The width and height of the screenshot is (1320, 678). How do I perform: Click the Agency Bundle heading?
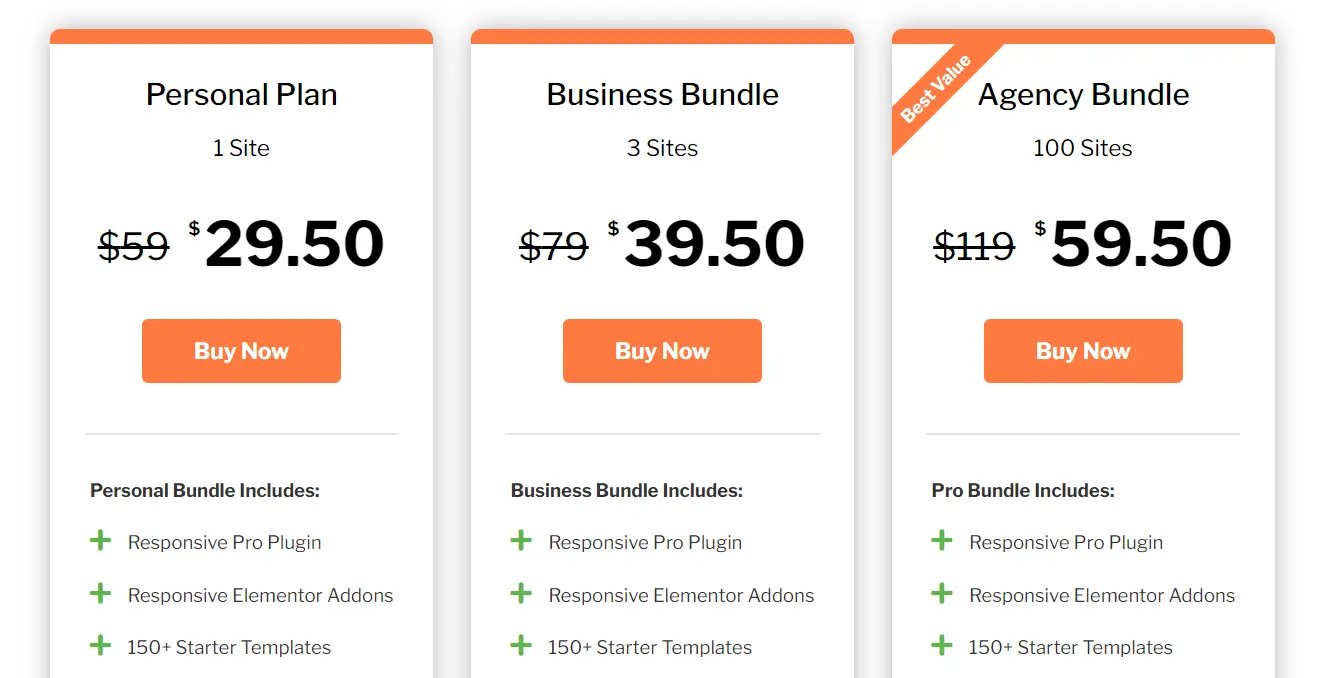tap(1083, 94)
